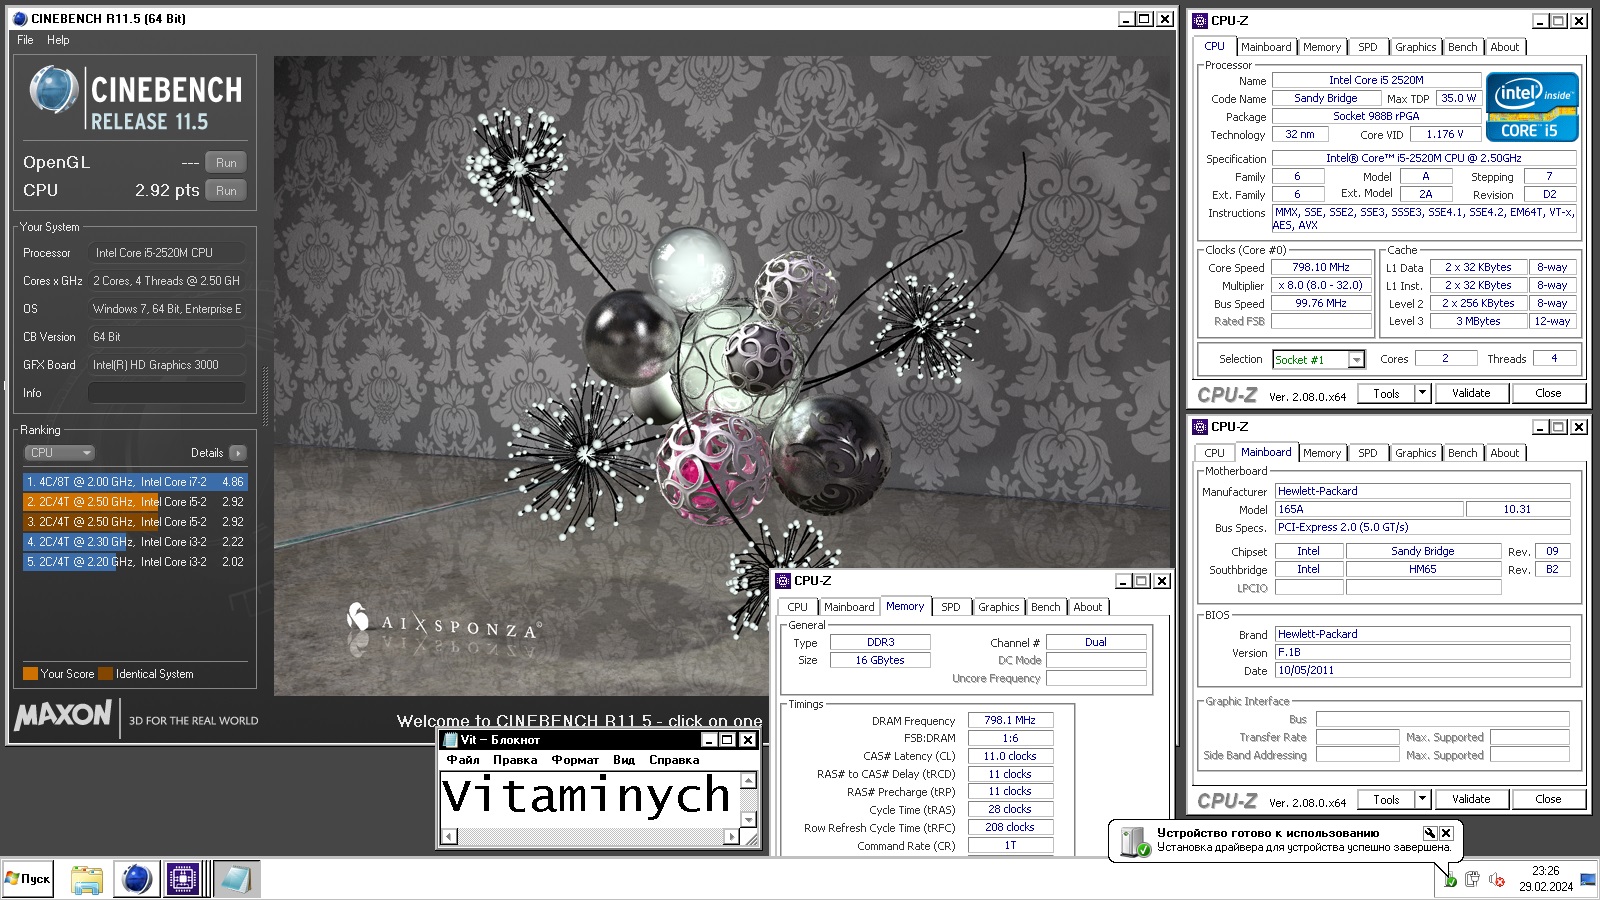Run the OpenGL benchmark
The height and width of the screenshot is (900, 1600).
click(x=226, y=163)
